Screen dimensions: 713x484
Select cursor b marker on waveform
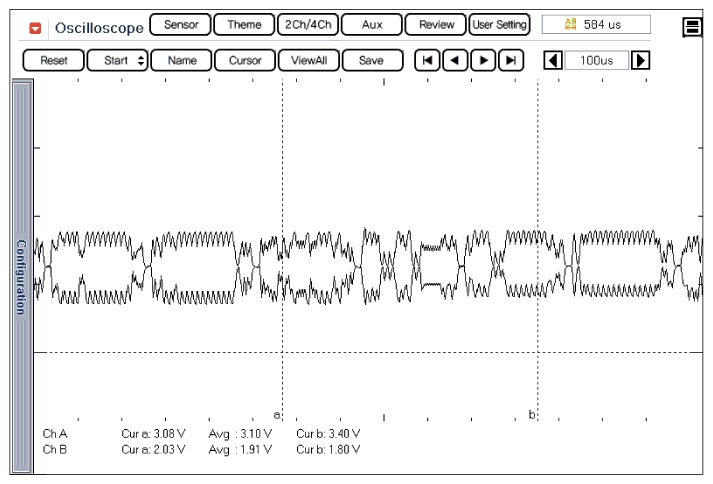pos(532,414)
